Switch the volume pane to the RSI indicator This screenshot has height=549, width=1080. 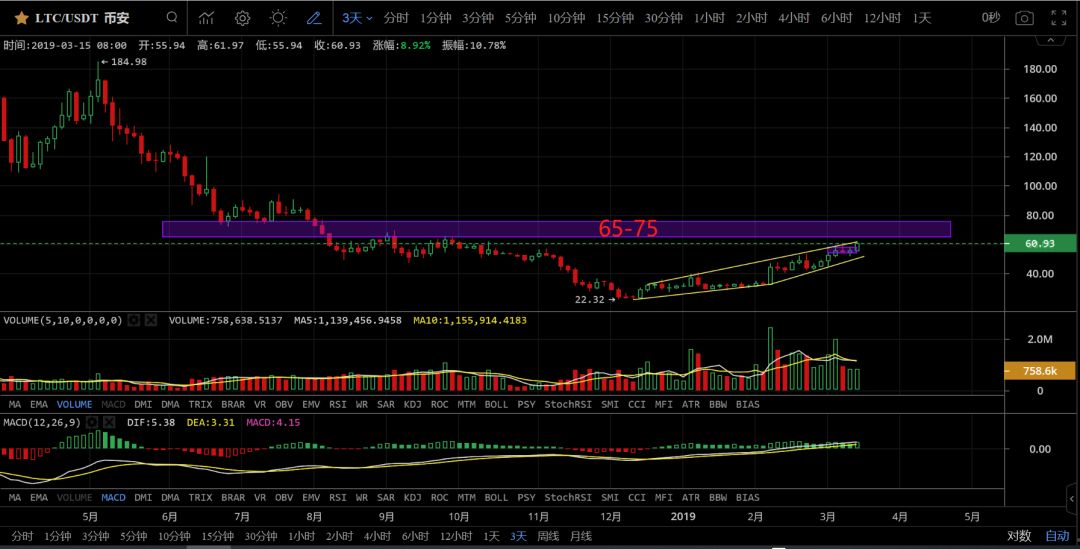(337, 404)
